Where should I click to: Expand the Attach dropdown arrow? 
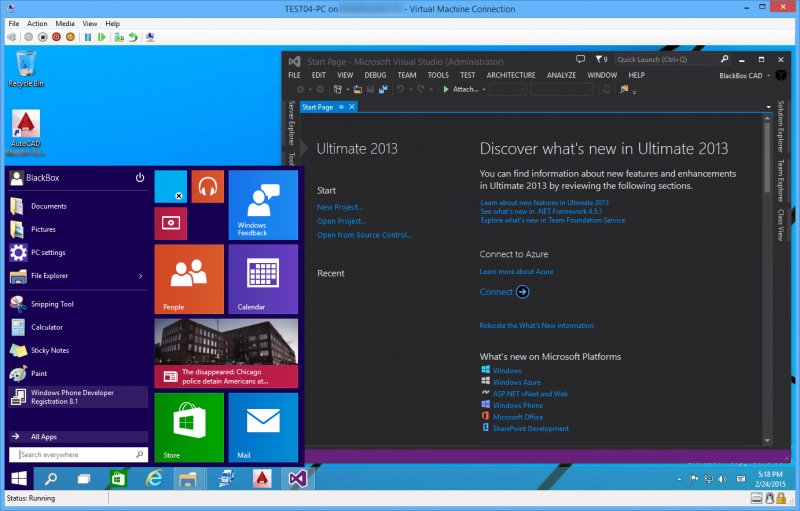click(x=483, y=90)
